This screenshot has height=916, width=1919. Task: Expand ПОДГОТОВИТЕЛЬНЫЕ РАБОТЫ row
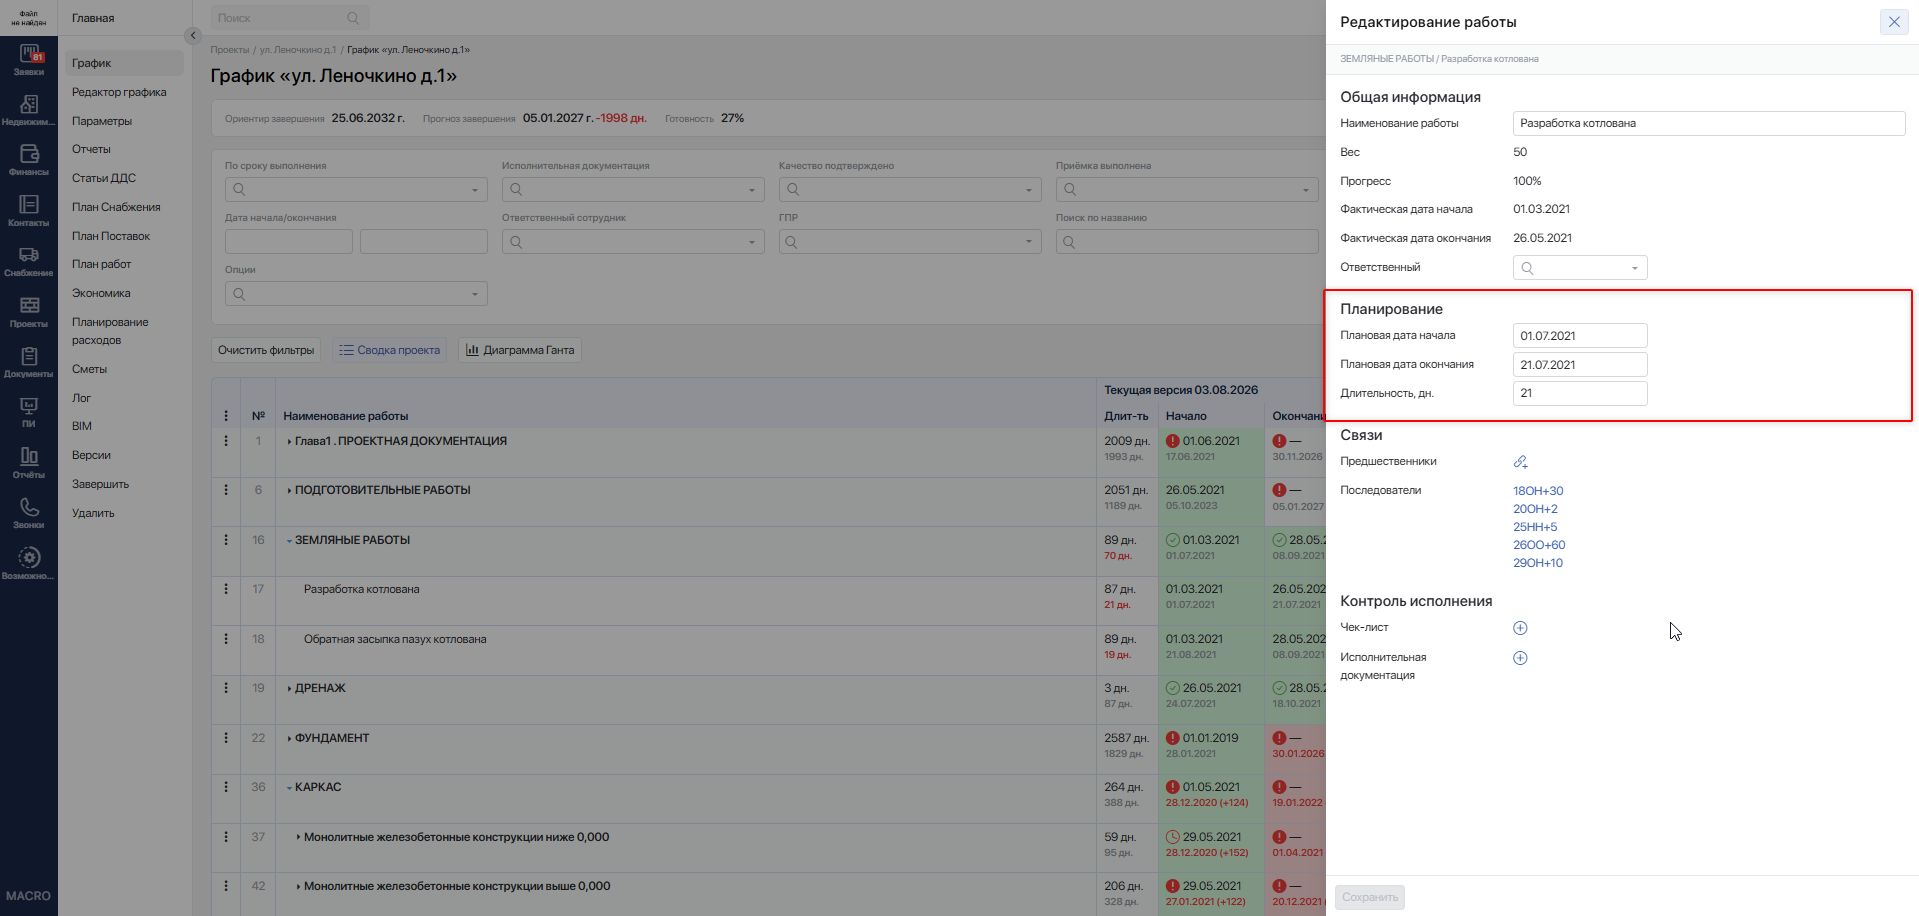tap(289, 490)
